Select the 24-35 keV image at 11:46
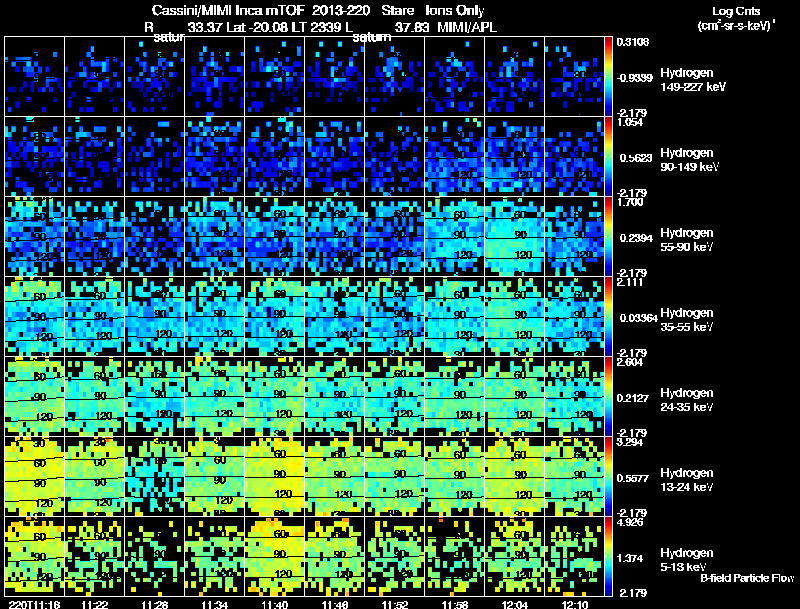800x609 pixels. (x=335, y=397)
